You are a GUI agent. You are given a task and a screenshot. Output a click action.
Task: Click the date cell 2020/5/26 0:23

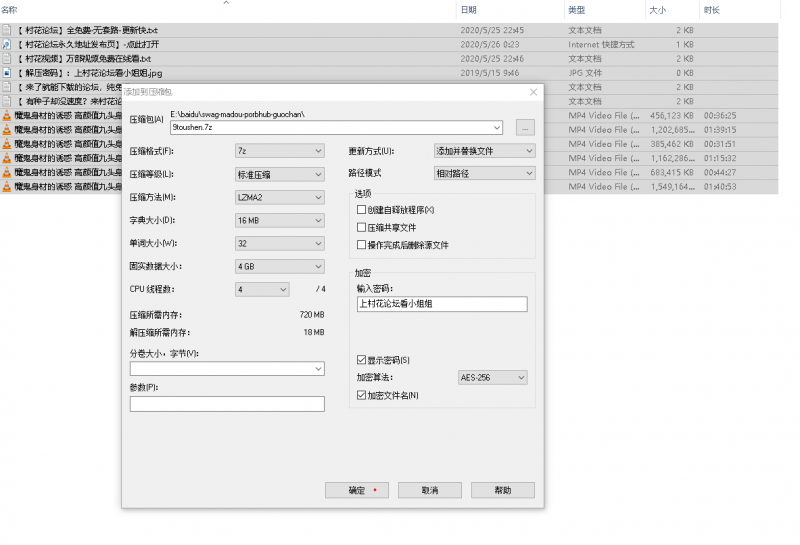490,44
